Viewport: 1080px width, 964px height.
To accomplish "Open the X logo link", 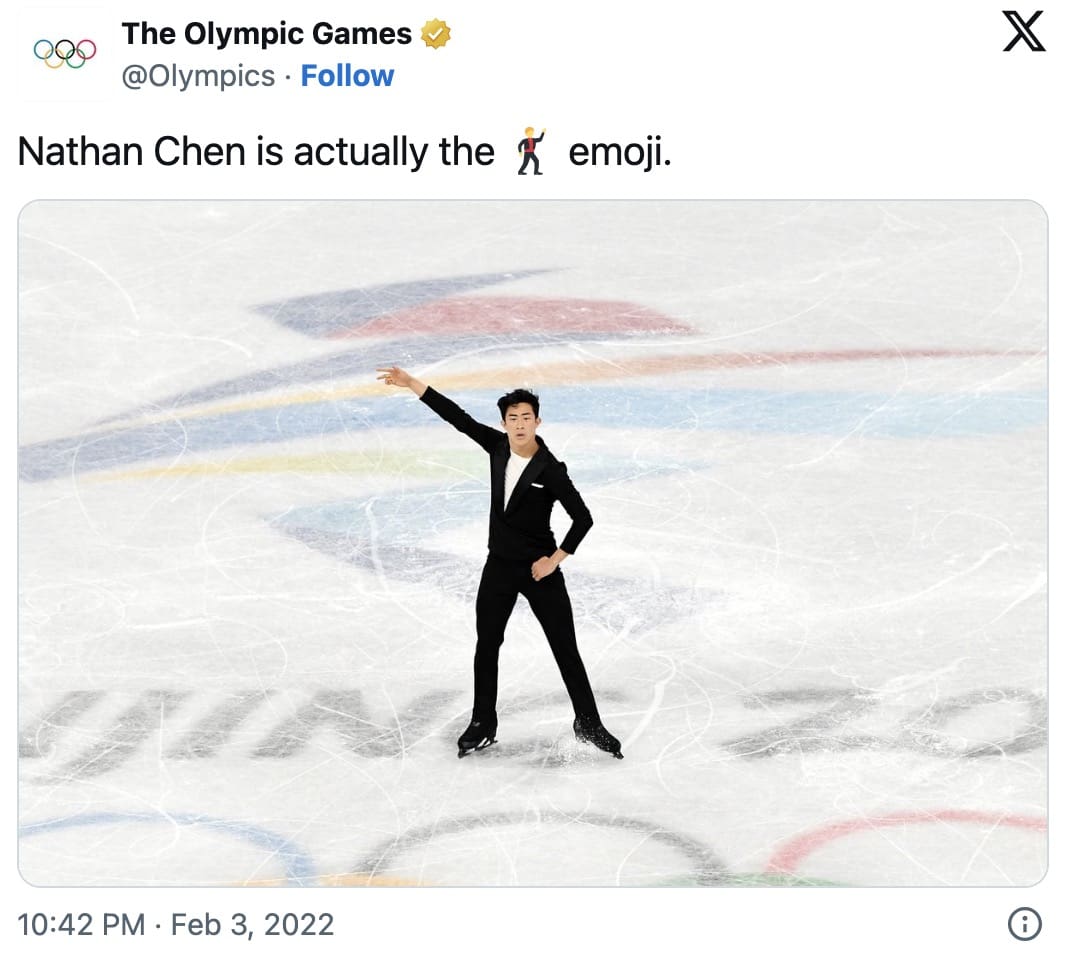I will click(x=1023, y=33).
